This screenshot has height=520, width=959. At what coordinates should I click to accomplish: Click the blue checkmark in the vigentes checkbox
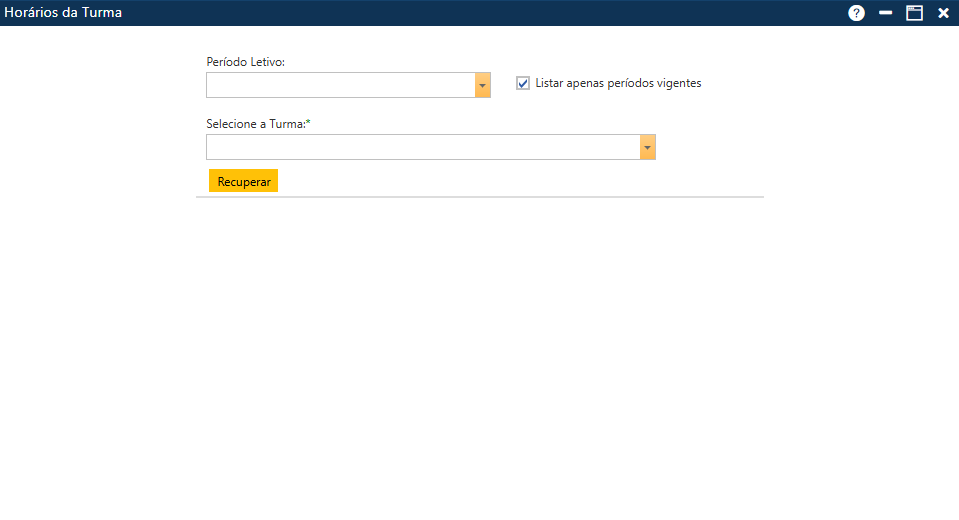(523, 83)
